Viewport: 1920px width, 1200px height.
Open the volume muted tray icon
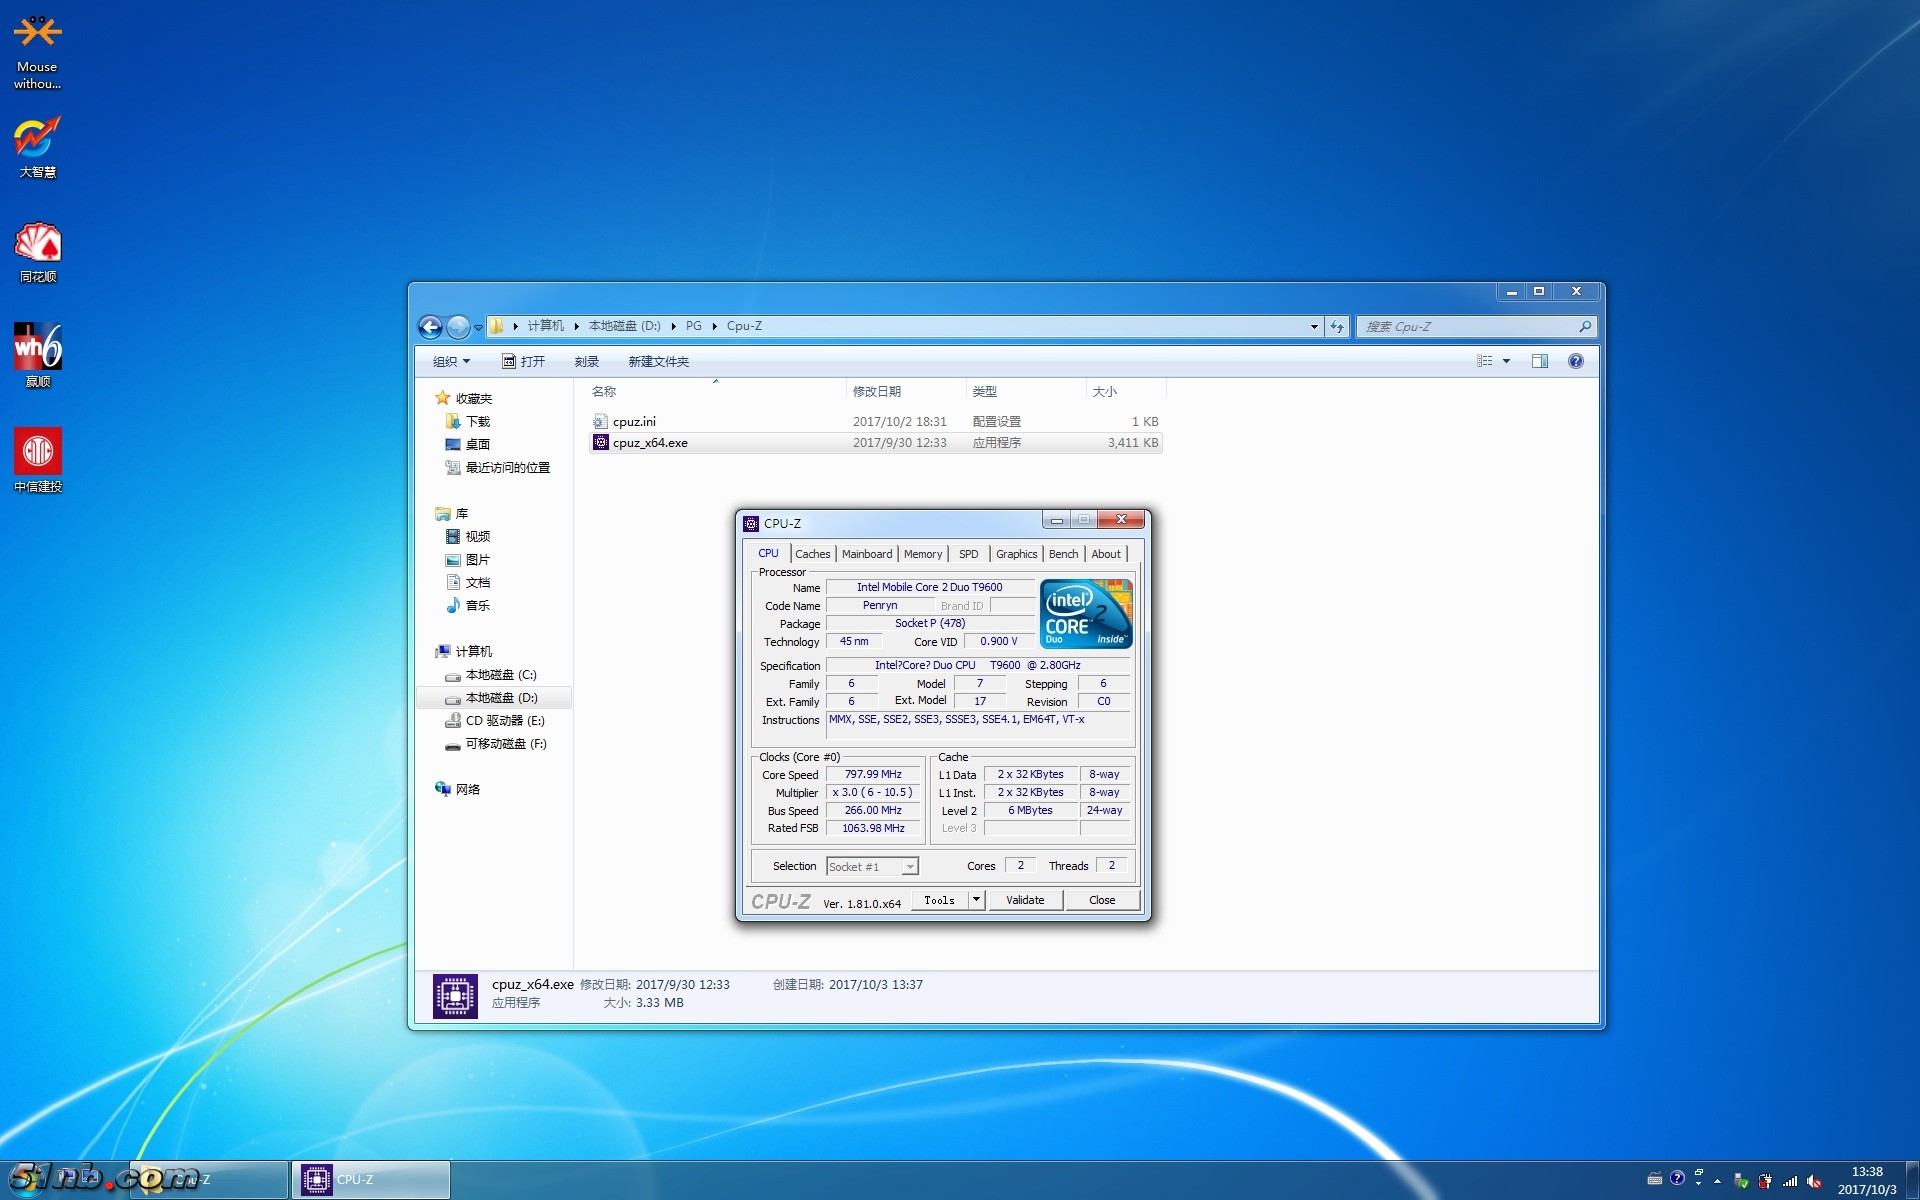pyautogui.click(x=1814, y=1180)
